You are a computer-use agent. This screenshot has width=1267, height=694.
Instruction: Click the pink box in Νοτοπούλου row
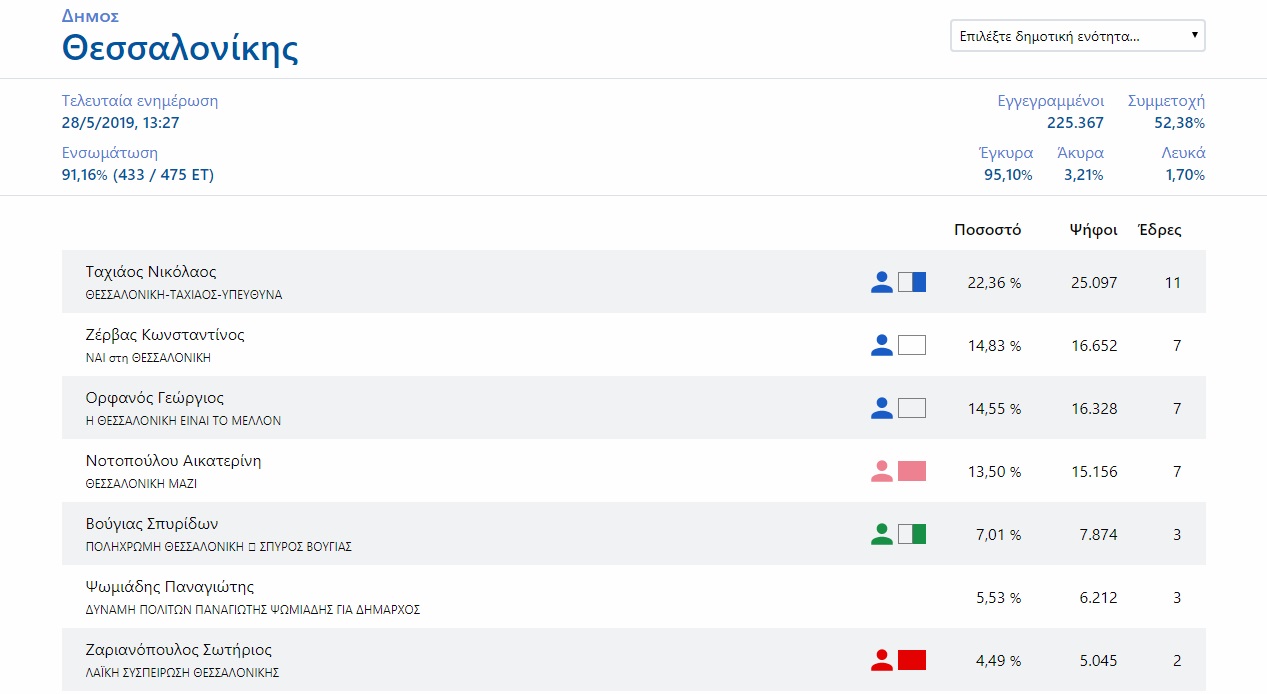pos(912,472)
